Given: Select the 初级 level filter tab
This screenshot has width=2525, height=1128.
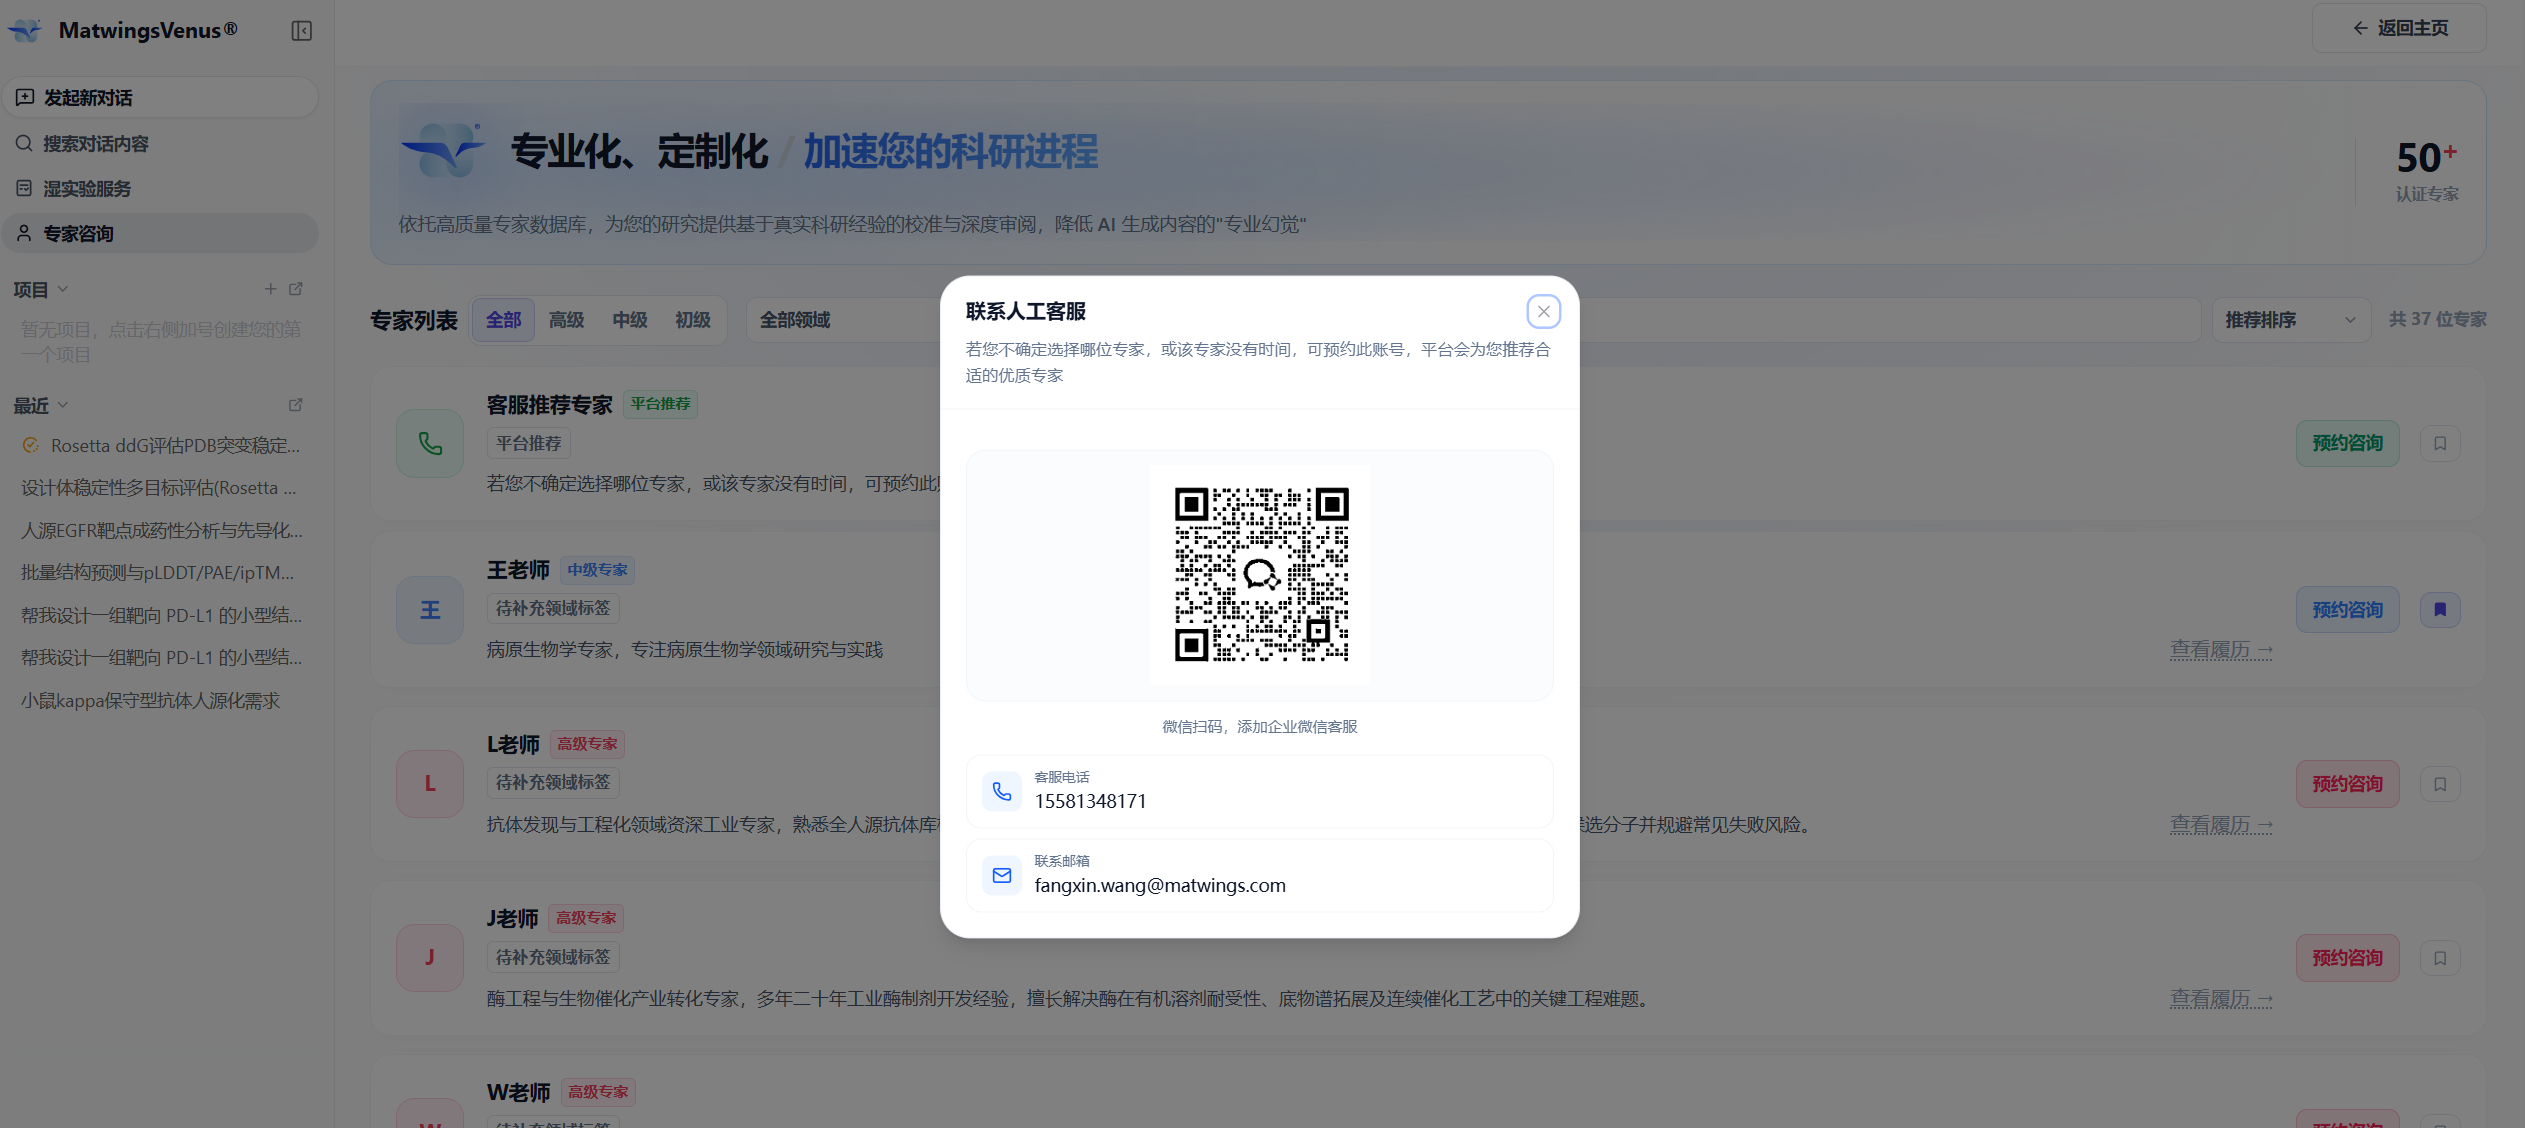Looking at the screenshot, I should (693, 320).
